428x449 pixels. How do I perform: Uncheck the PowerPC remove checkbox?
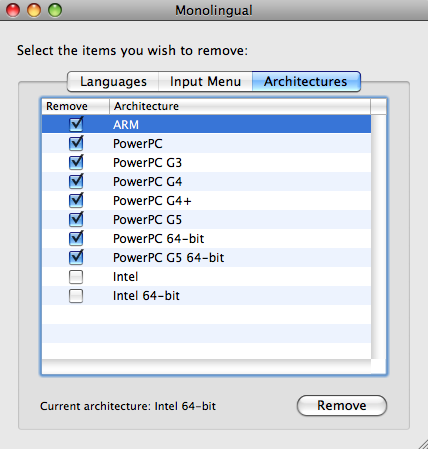click(76, 144)
